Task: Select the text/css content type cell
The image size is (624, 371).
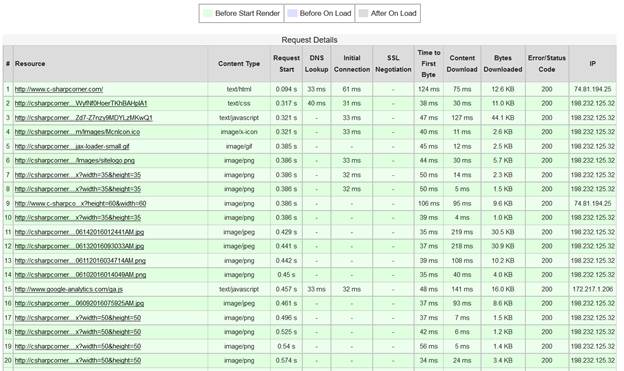Action: tap(239, 103)
